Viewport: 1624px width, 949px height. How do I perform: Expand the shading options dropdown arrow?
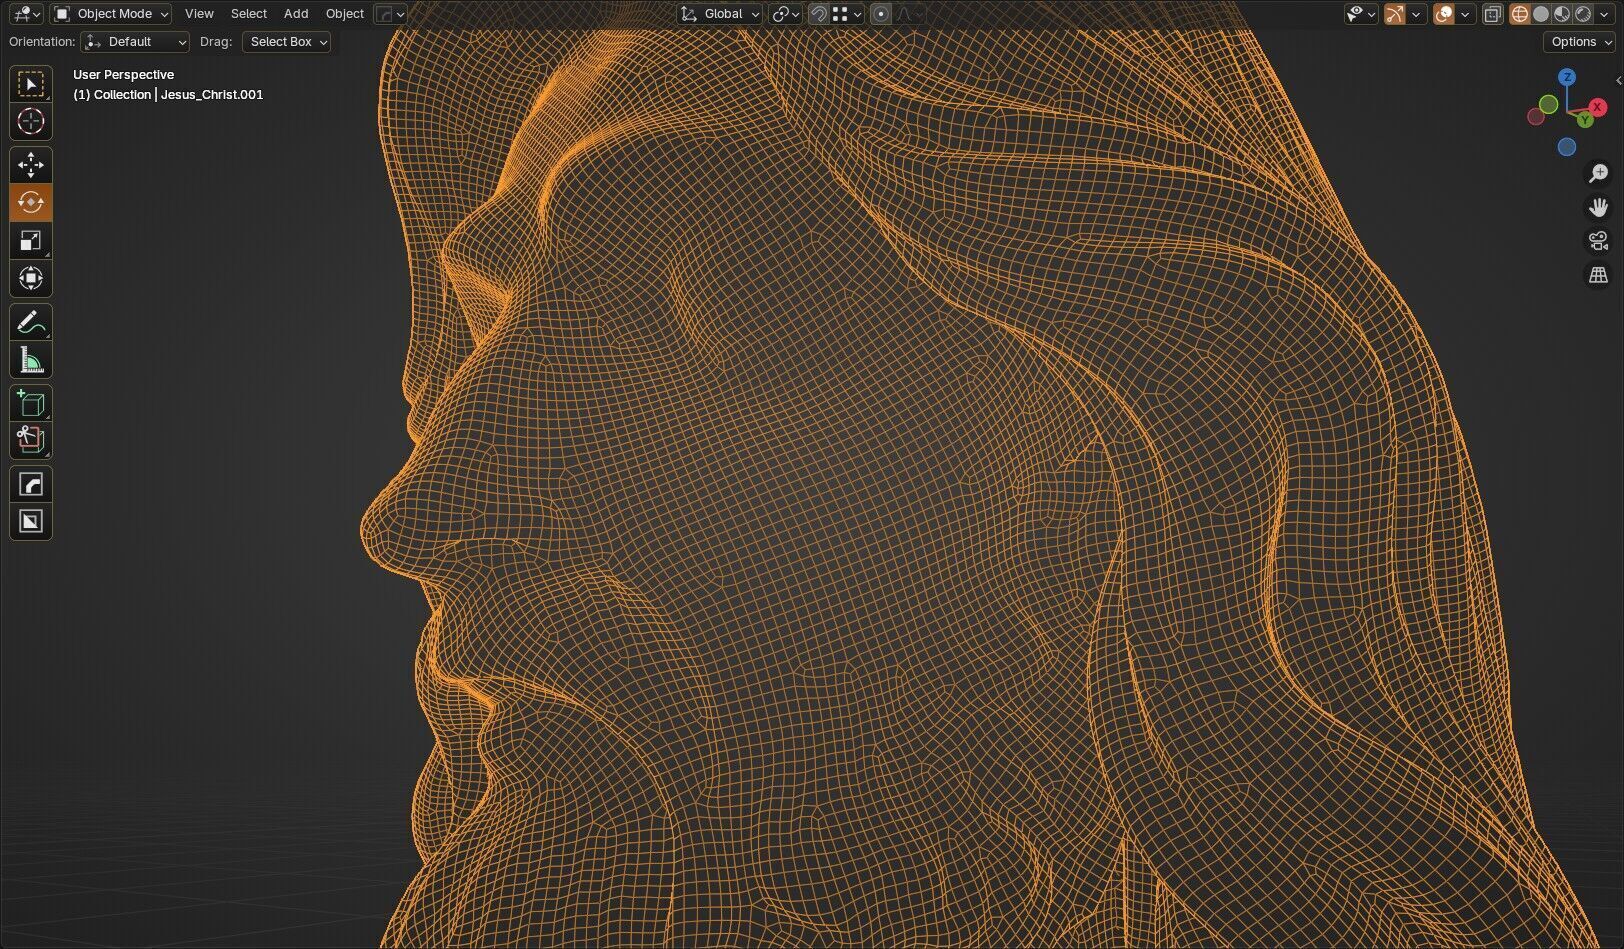pos(1605,14)
